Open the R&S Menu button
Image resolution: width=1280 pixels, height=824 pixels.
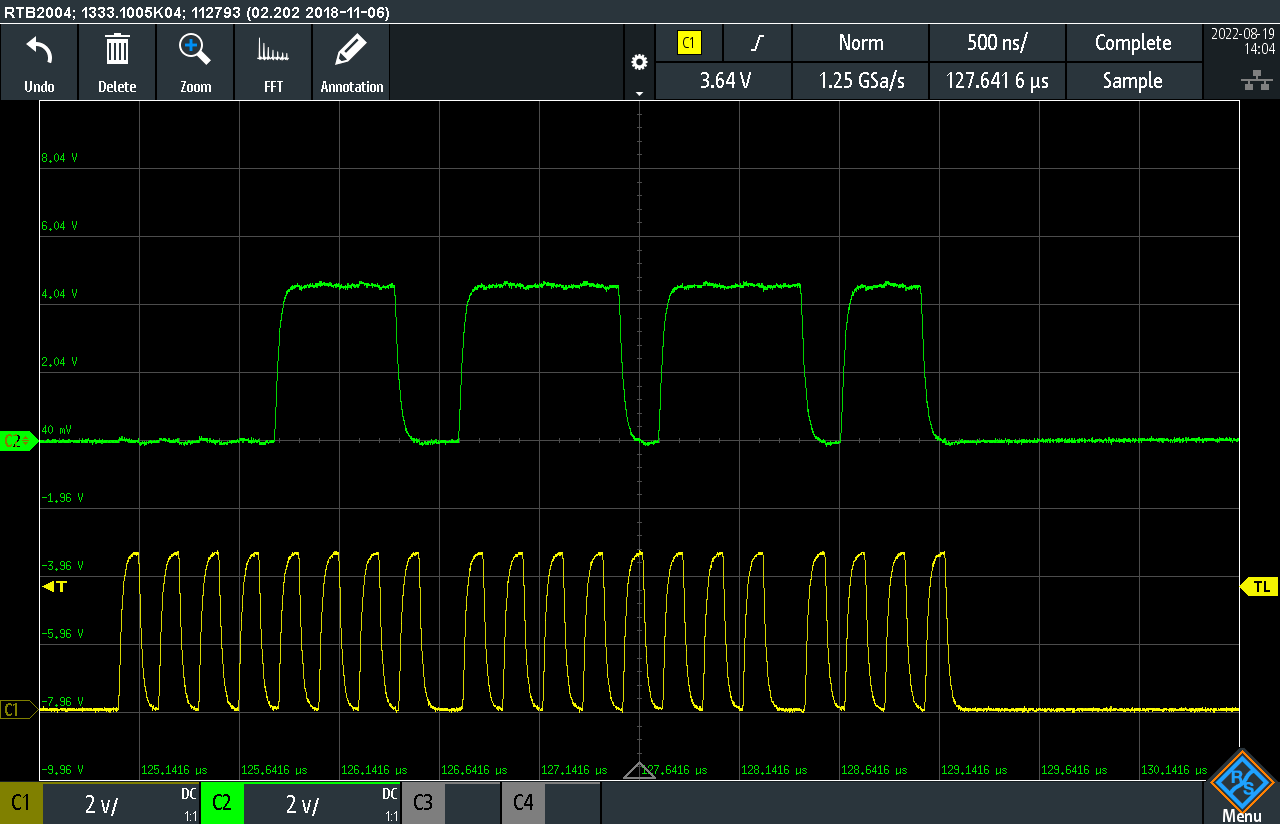[1241, 787]
